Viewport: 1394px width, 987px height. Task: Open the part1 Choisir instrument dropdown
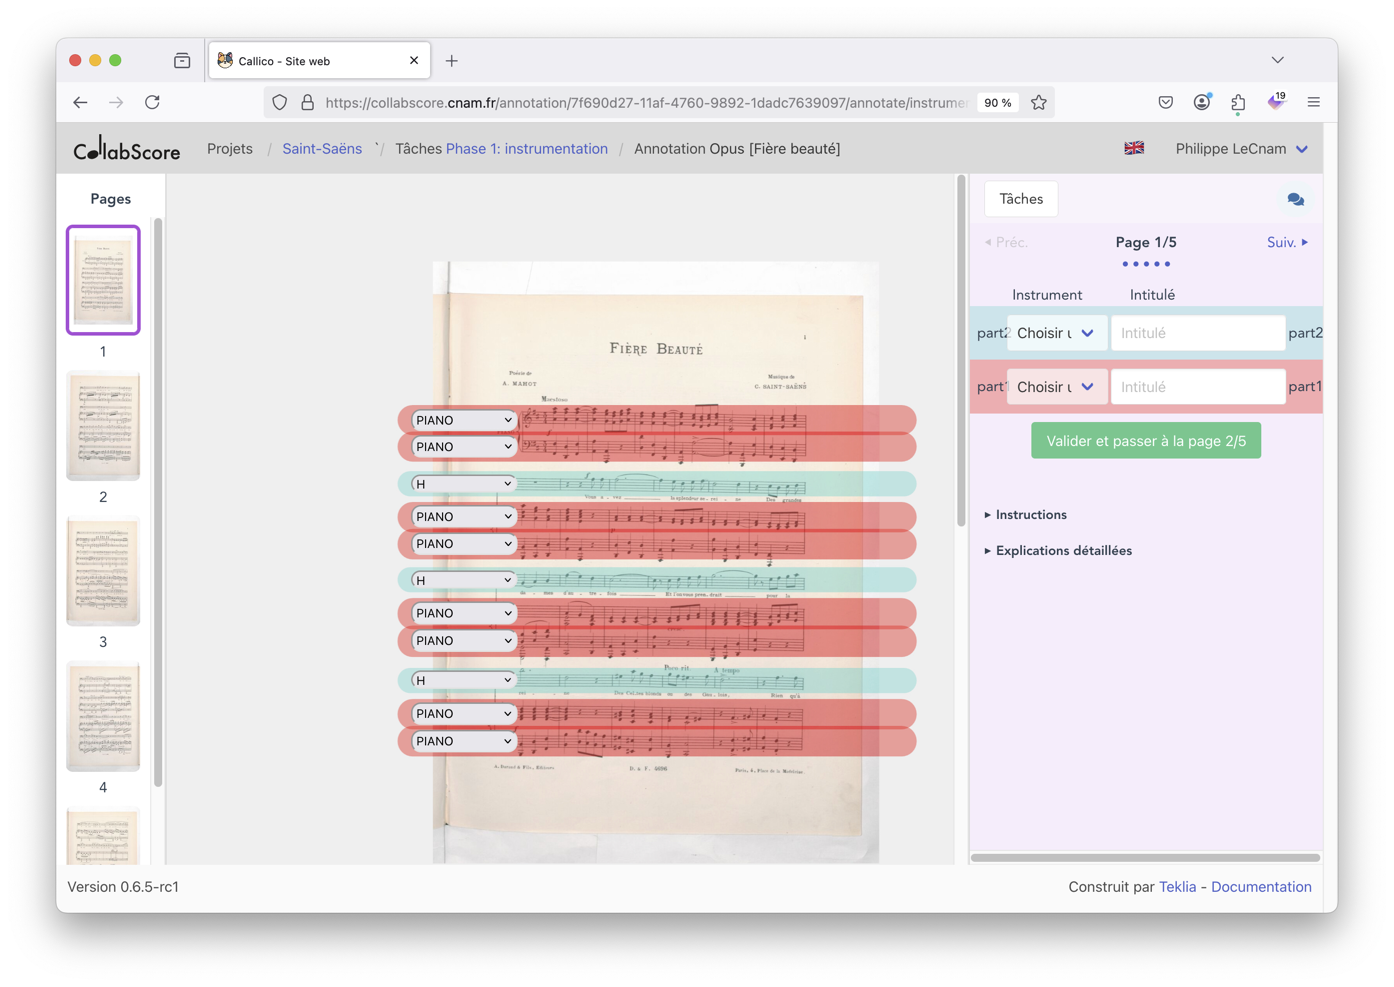point(1056,387)
